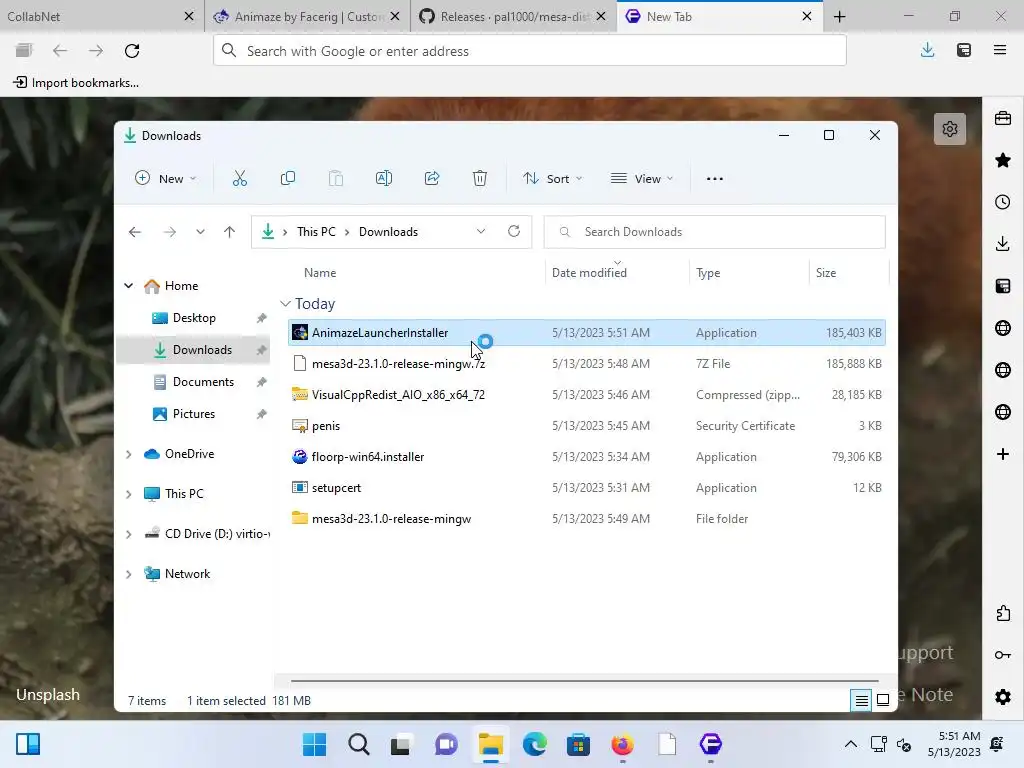Click the Share icon in Explorer toolbar

pyautogui.click(x=432, y=178)
